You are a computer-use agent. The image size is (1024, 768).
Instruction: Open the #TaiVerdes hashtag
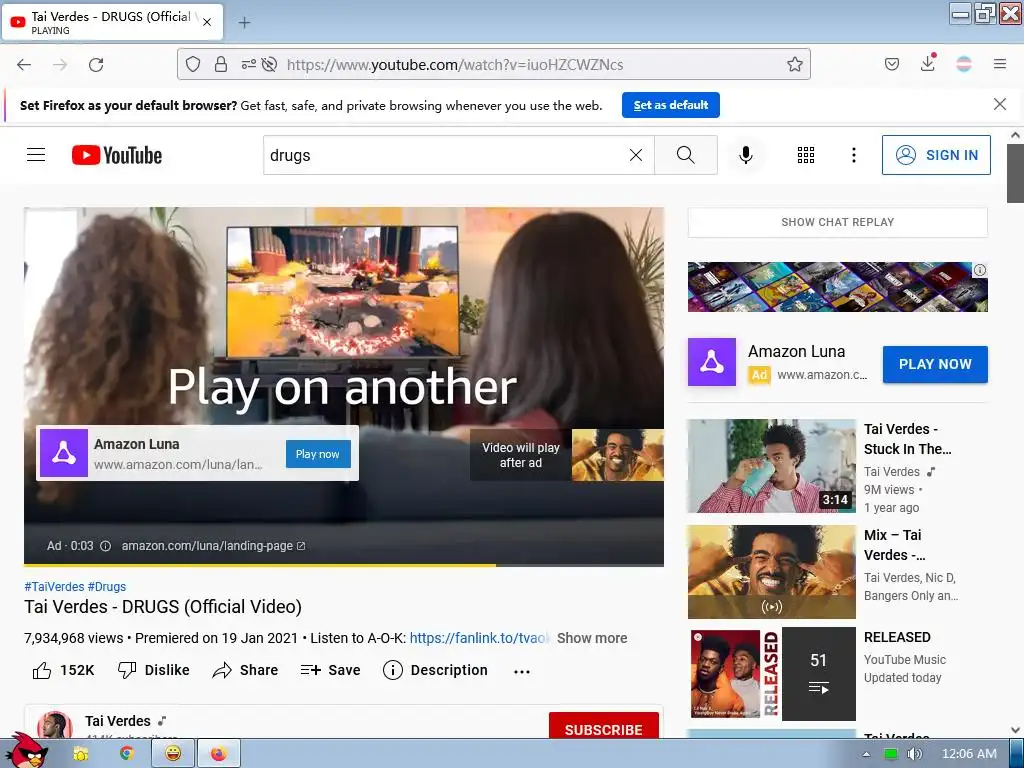coord(54,586)
